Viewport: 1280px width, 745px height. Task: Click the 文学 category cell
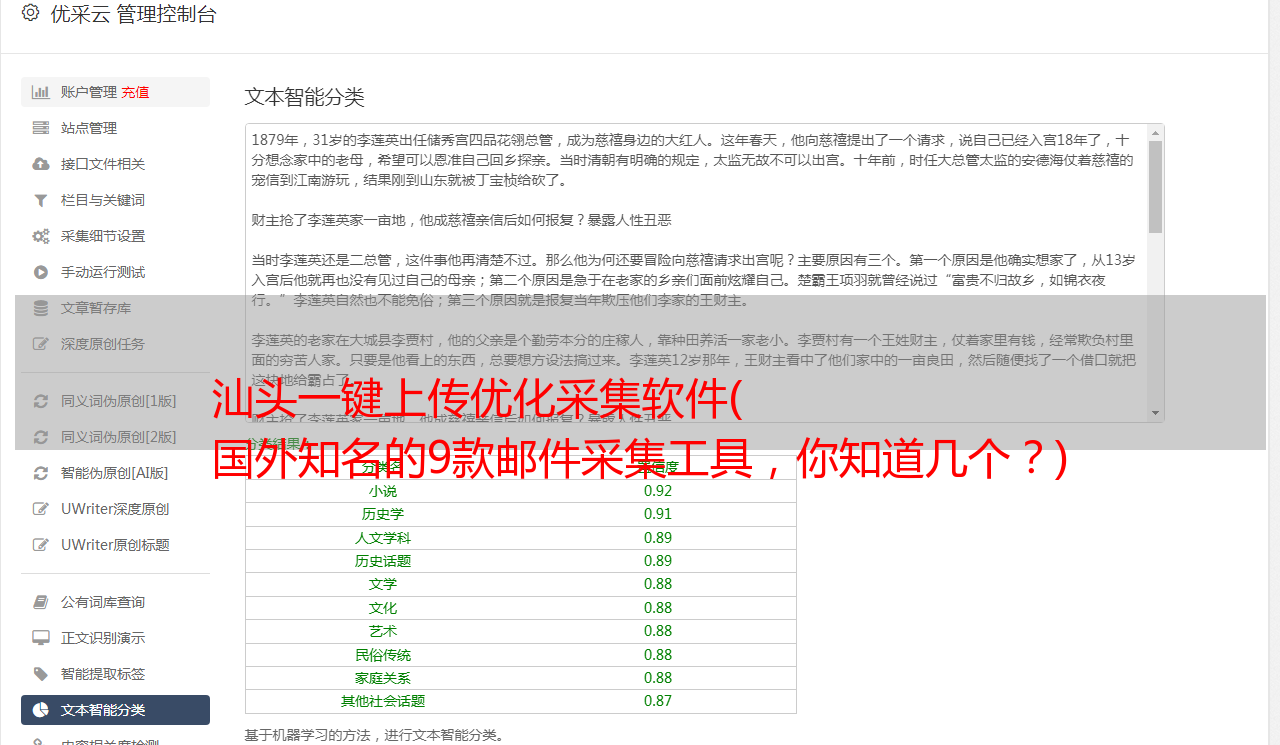(x=383, y=584)
